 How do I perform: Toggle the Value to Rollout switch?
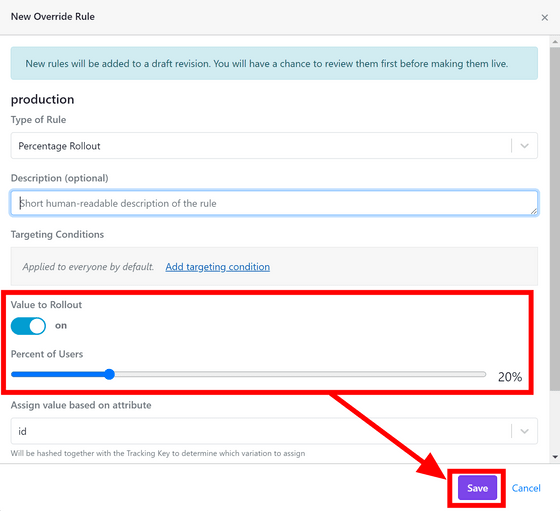[x=28, y=326]
